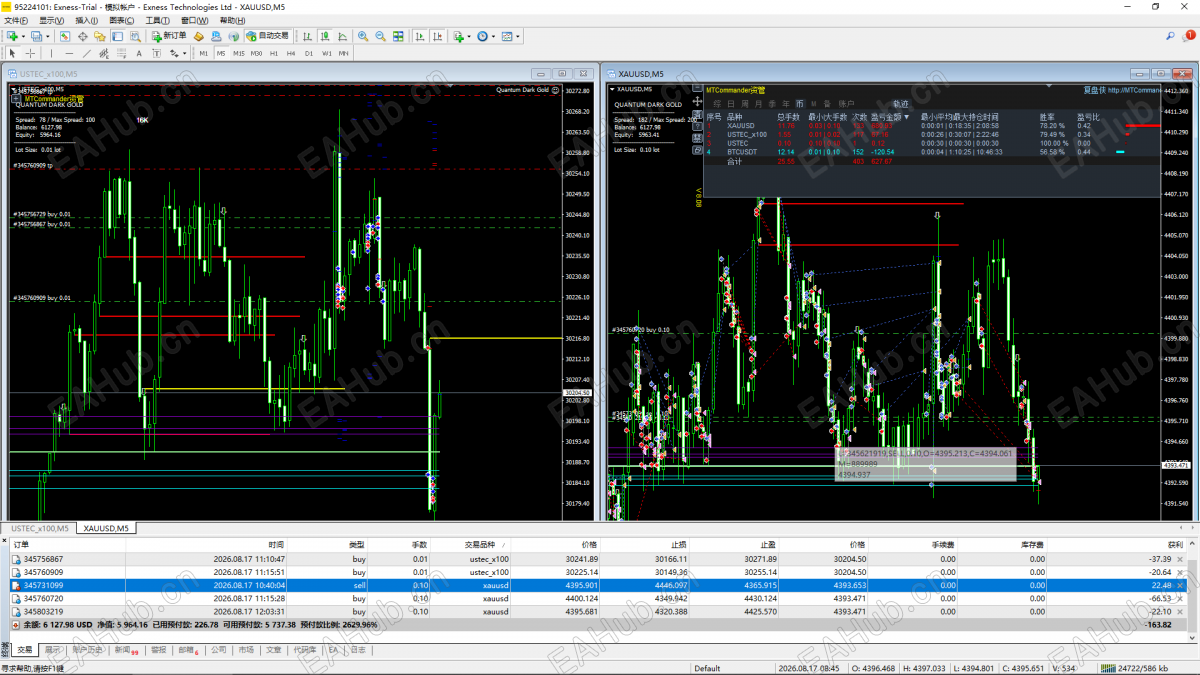
Task: Switch to M1 timeframe
Action: [203, 52]
